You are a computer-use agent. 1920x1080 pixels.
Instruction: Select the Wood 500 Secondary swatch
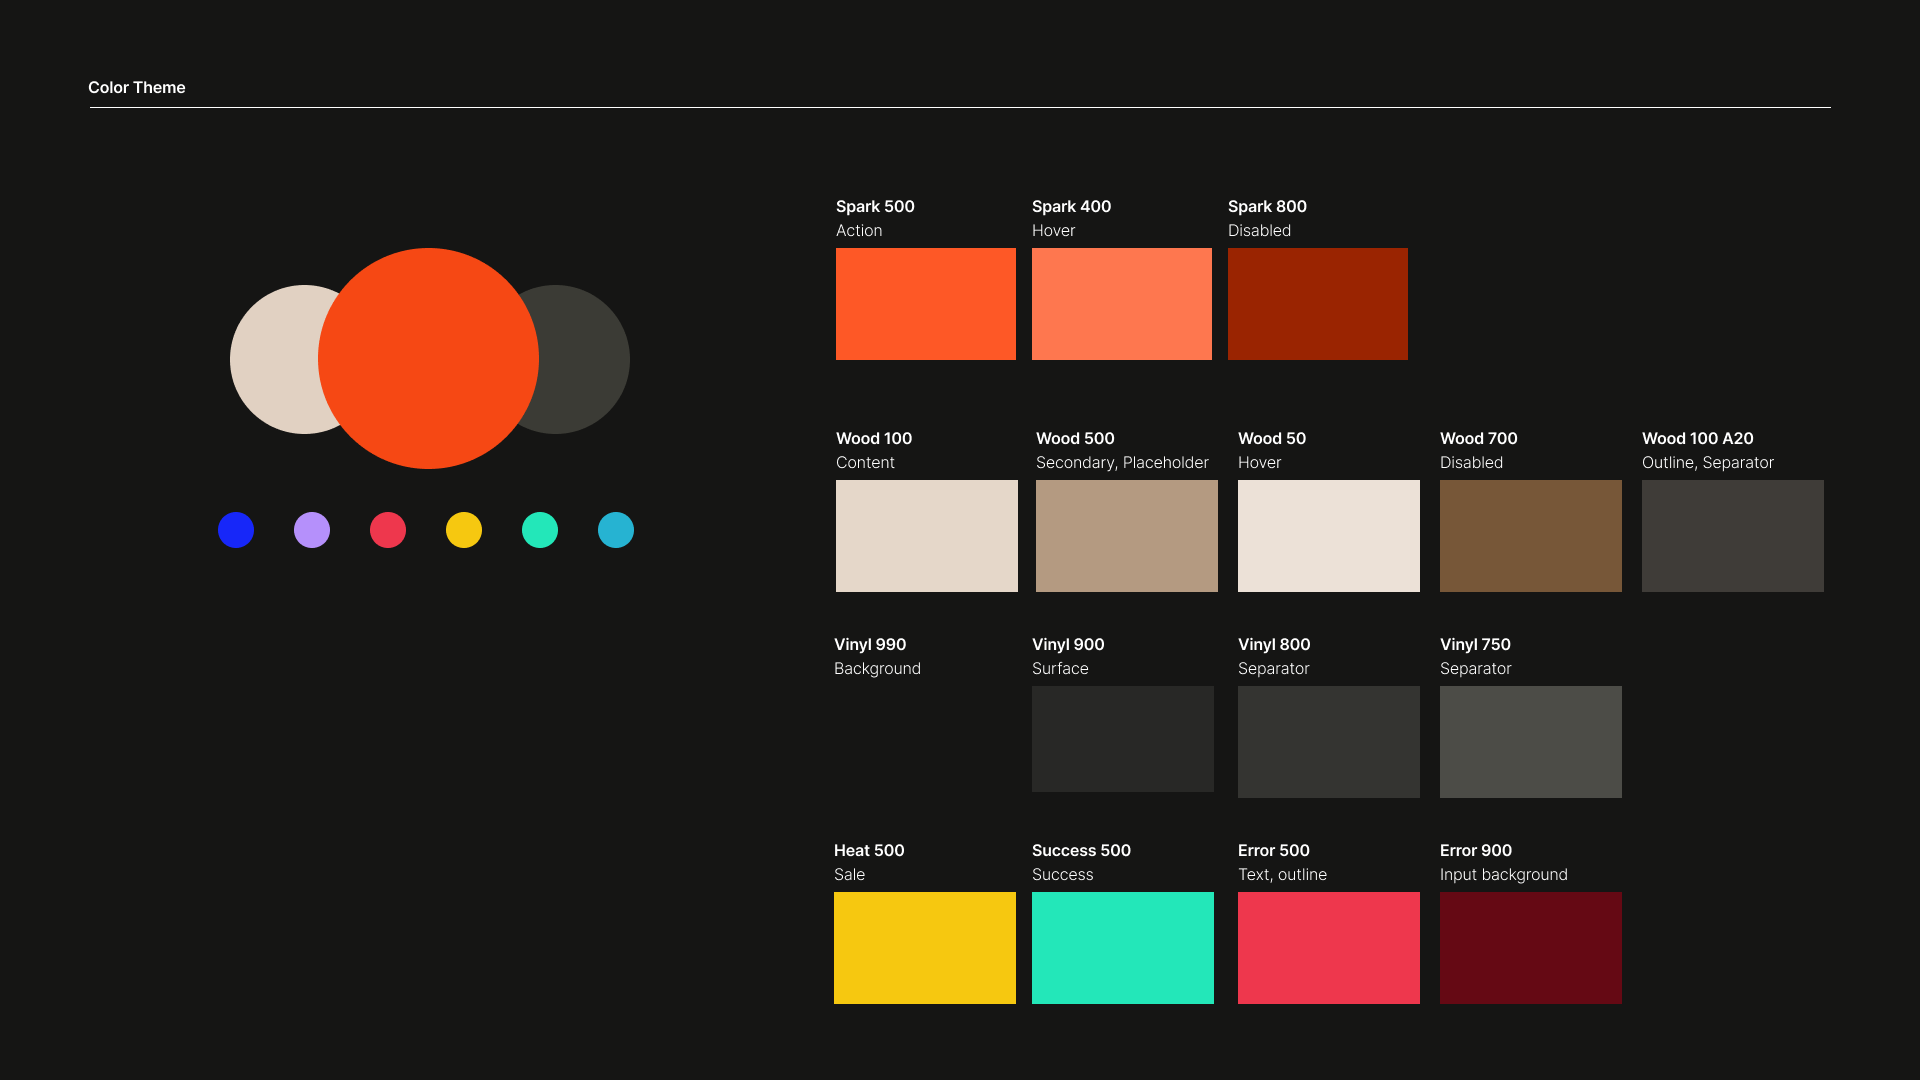coord(1126,536)
